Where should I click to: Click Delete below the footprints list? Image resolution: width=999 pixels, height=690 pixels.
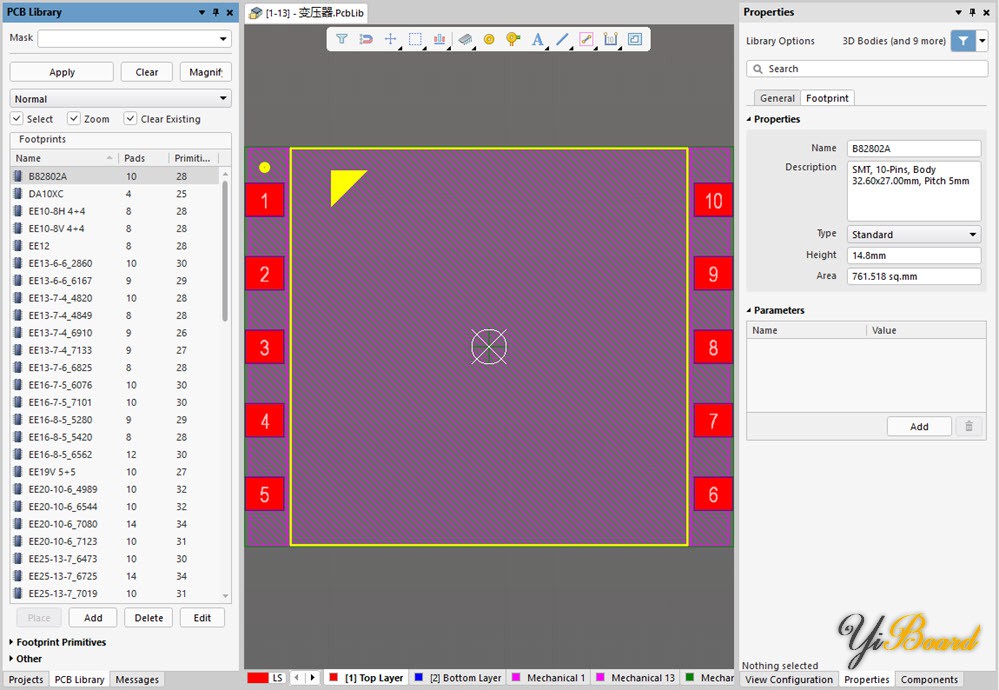(148, 617)
